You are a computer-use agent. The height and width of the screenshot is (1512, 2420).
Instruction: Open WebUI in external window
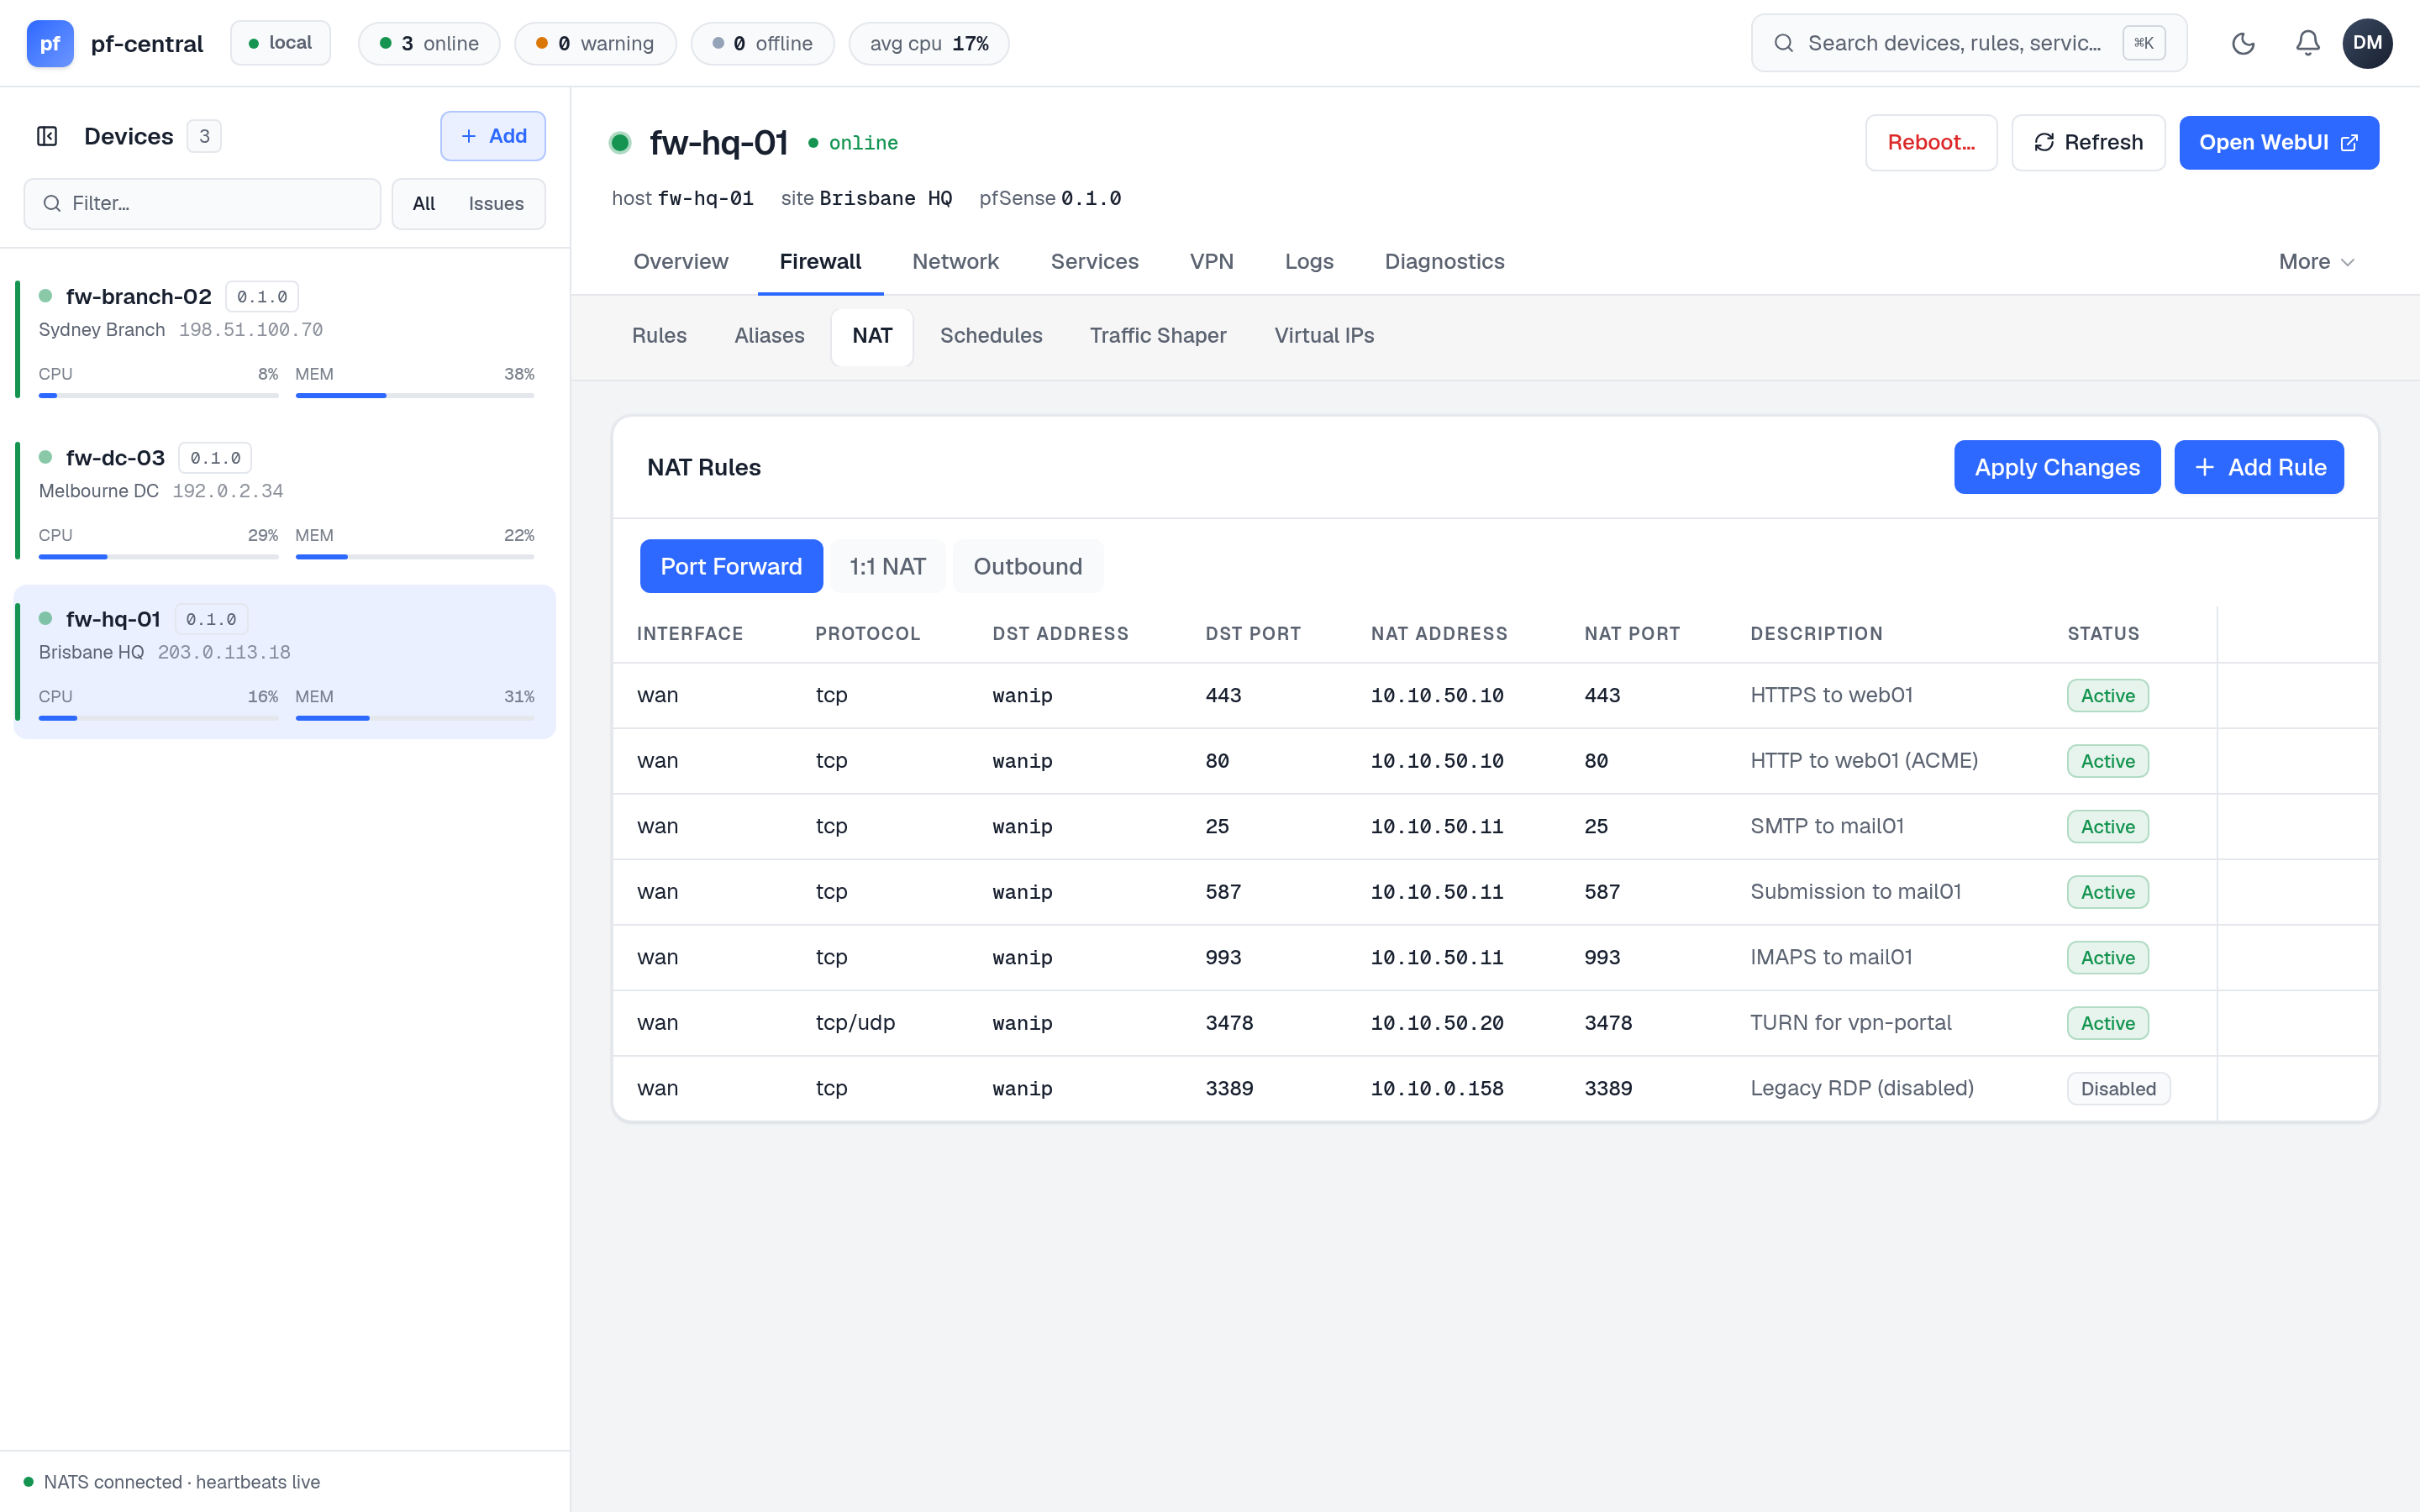click(2279, 142)
